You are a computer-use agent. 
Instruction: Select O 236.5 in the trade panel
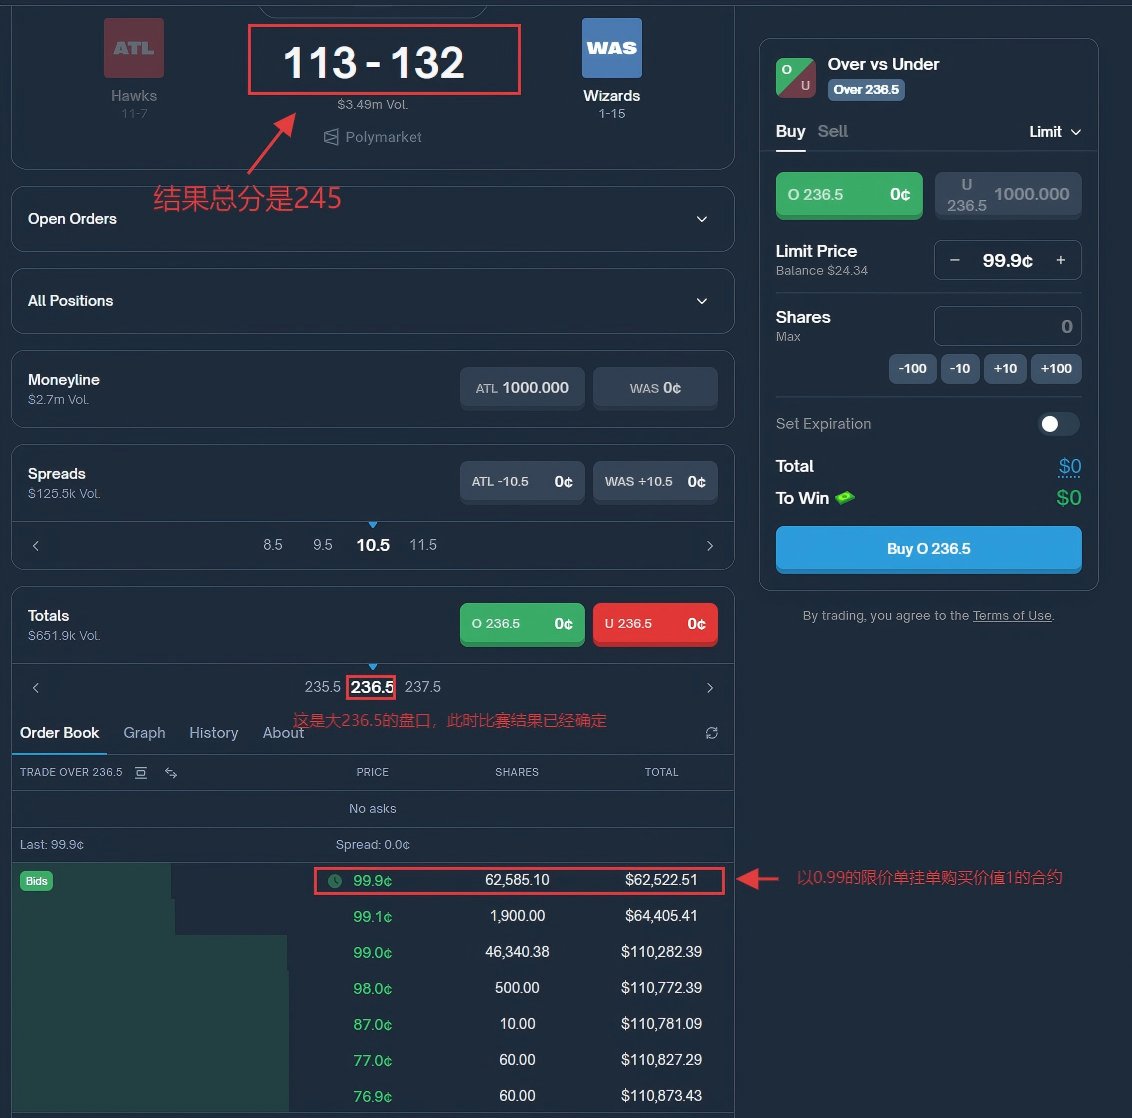pos(849,195)
